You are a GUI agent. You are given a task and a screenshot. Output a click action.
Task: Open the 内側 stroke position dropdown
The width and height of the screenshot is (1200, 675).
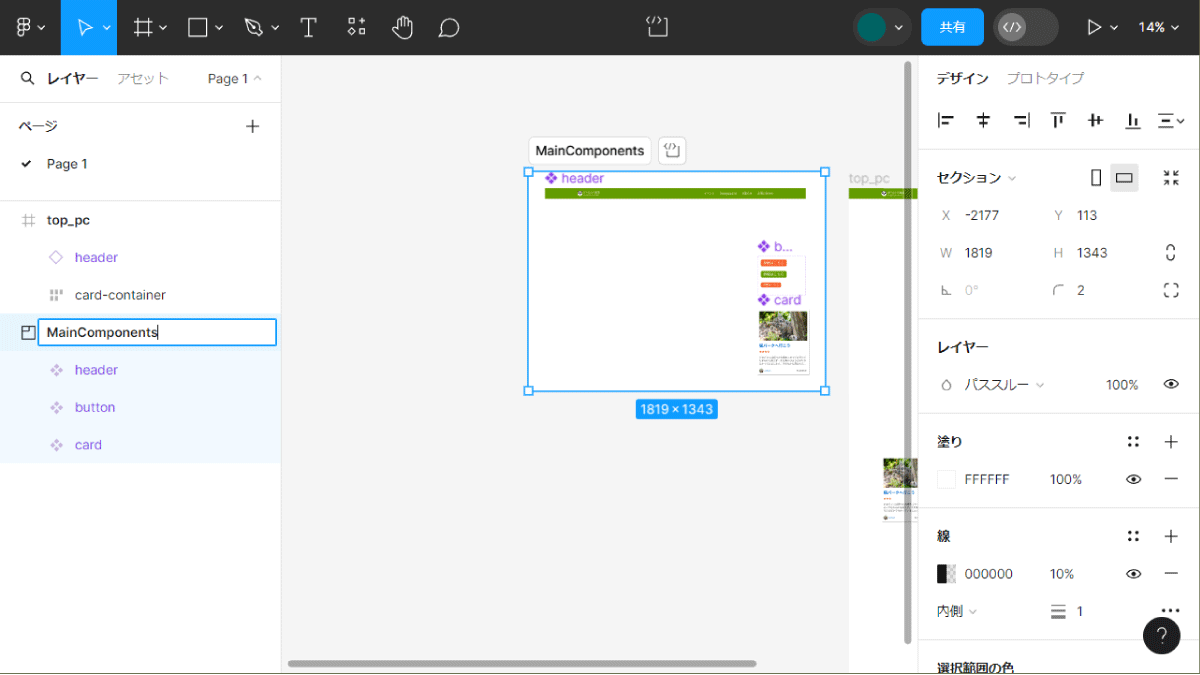[x=957, y=611]
